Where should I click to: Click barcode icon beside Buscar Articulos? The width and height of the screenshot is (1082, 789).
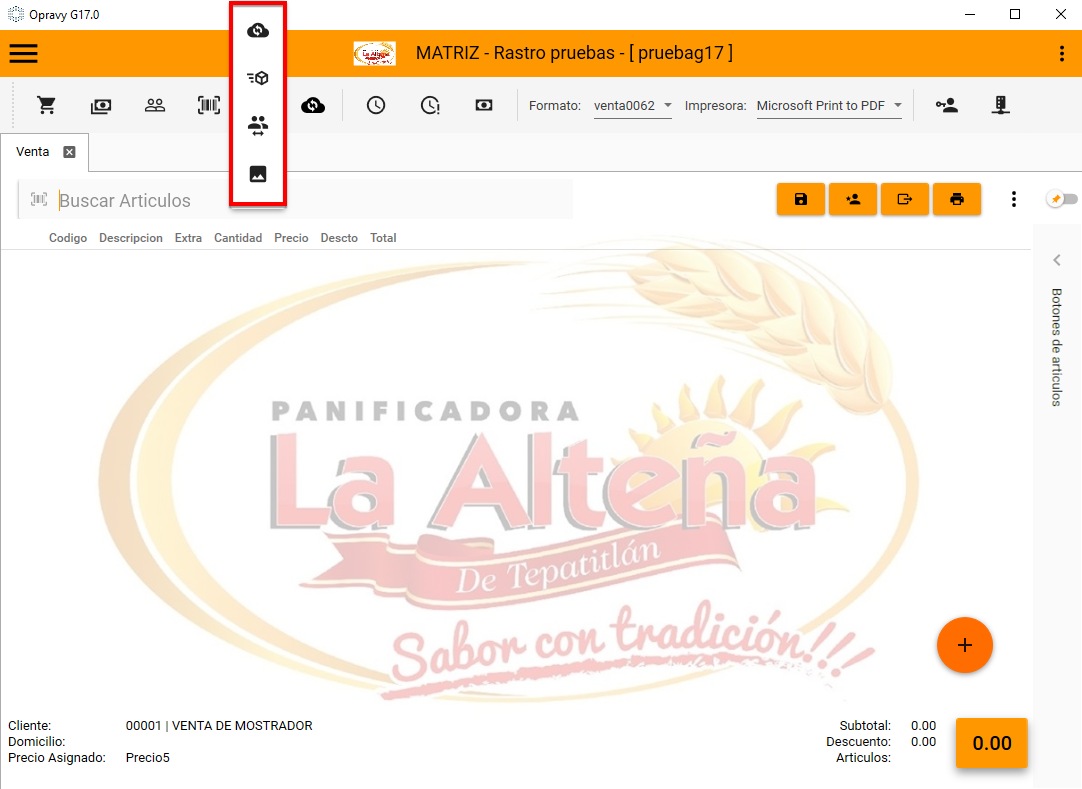[39, 199]
